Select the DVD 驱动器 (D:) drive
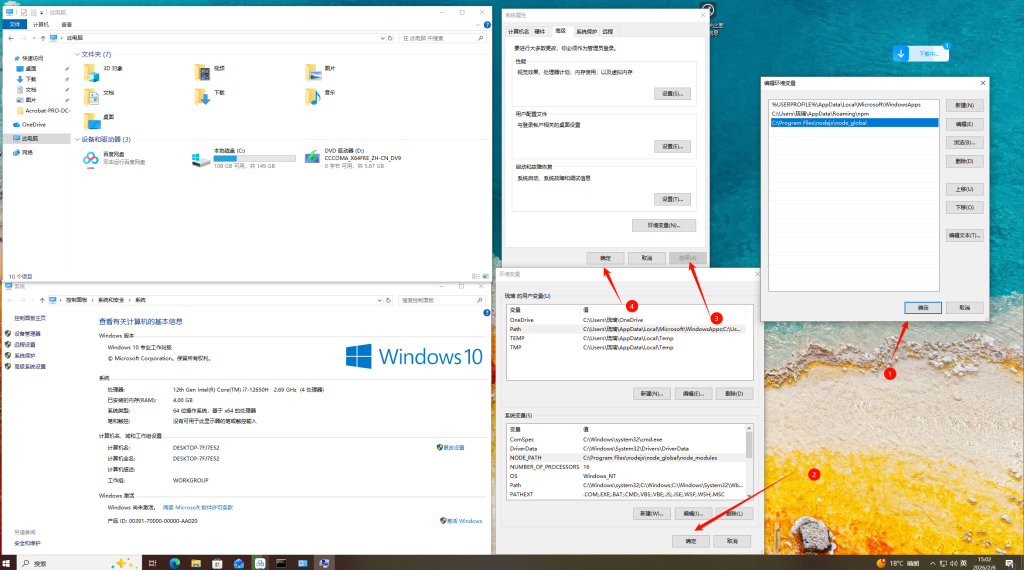 click(x=353, y=158)
